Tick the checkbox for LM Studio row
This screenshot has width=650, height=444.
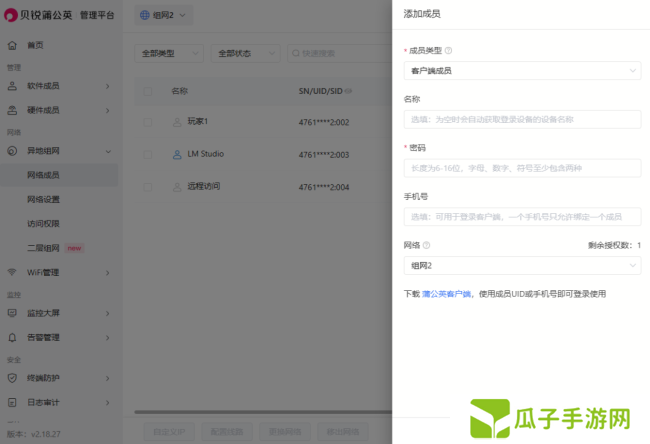[x=148, y=154]
